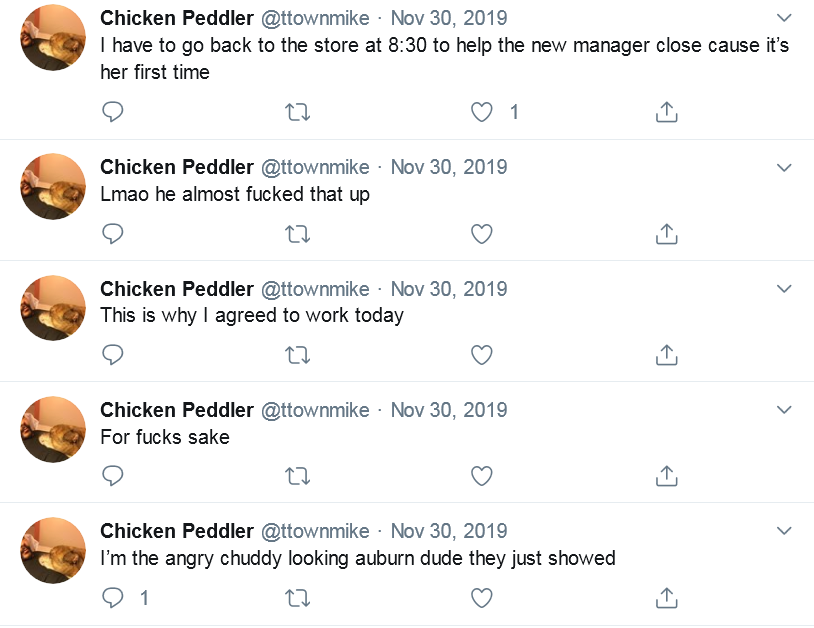Like the 'store at 8:30' tweet
This screenshot has height=628, width=814.
click(x=482, y=112)
